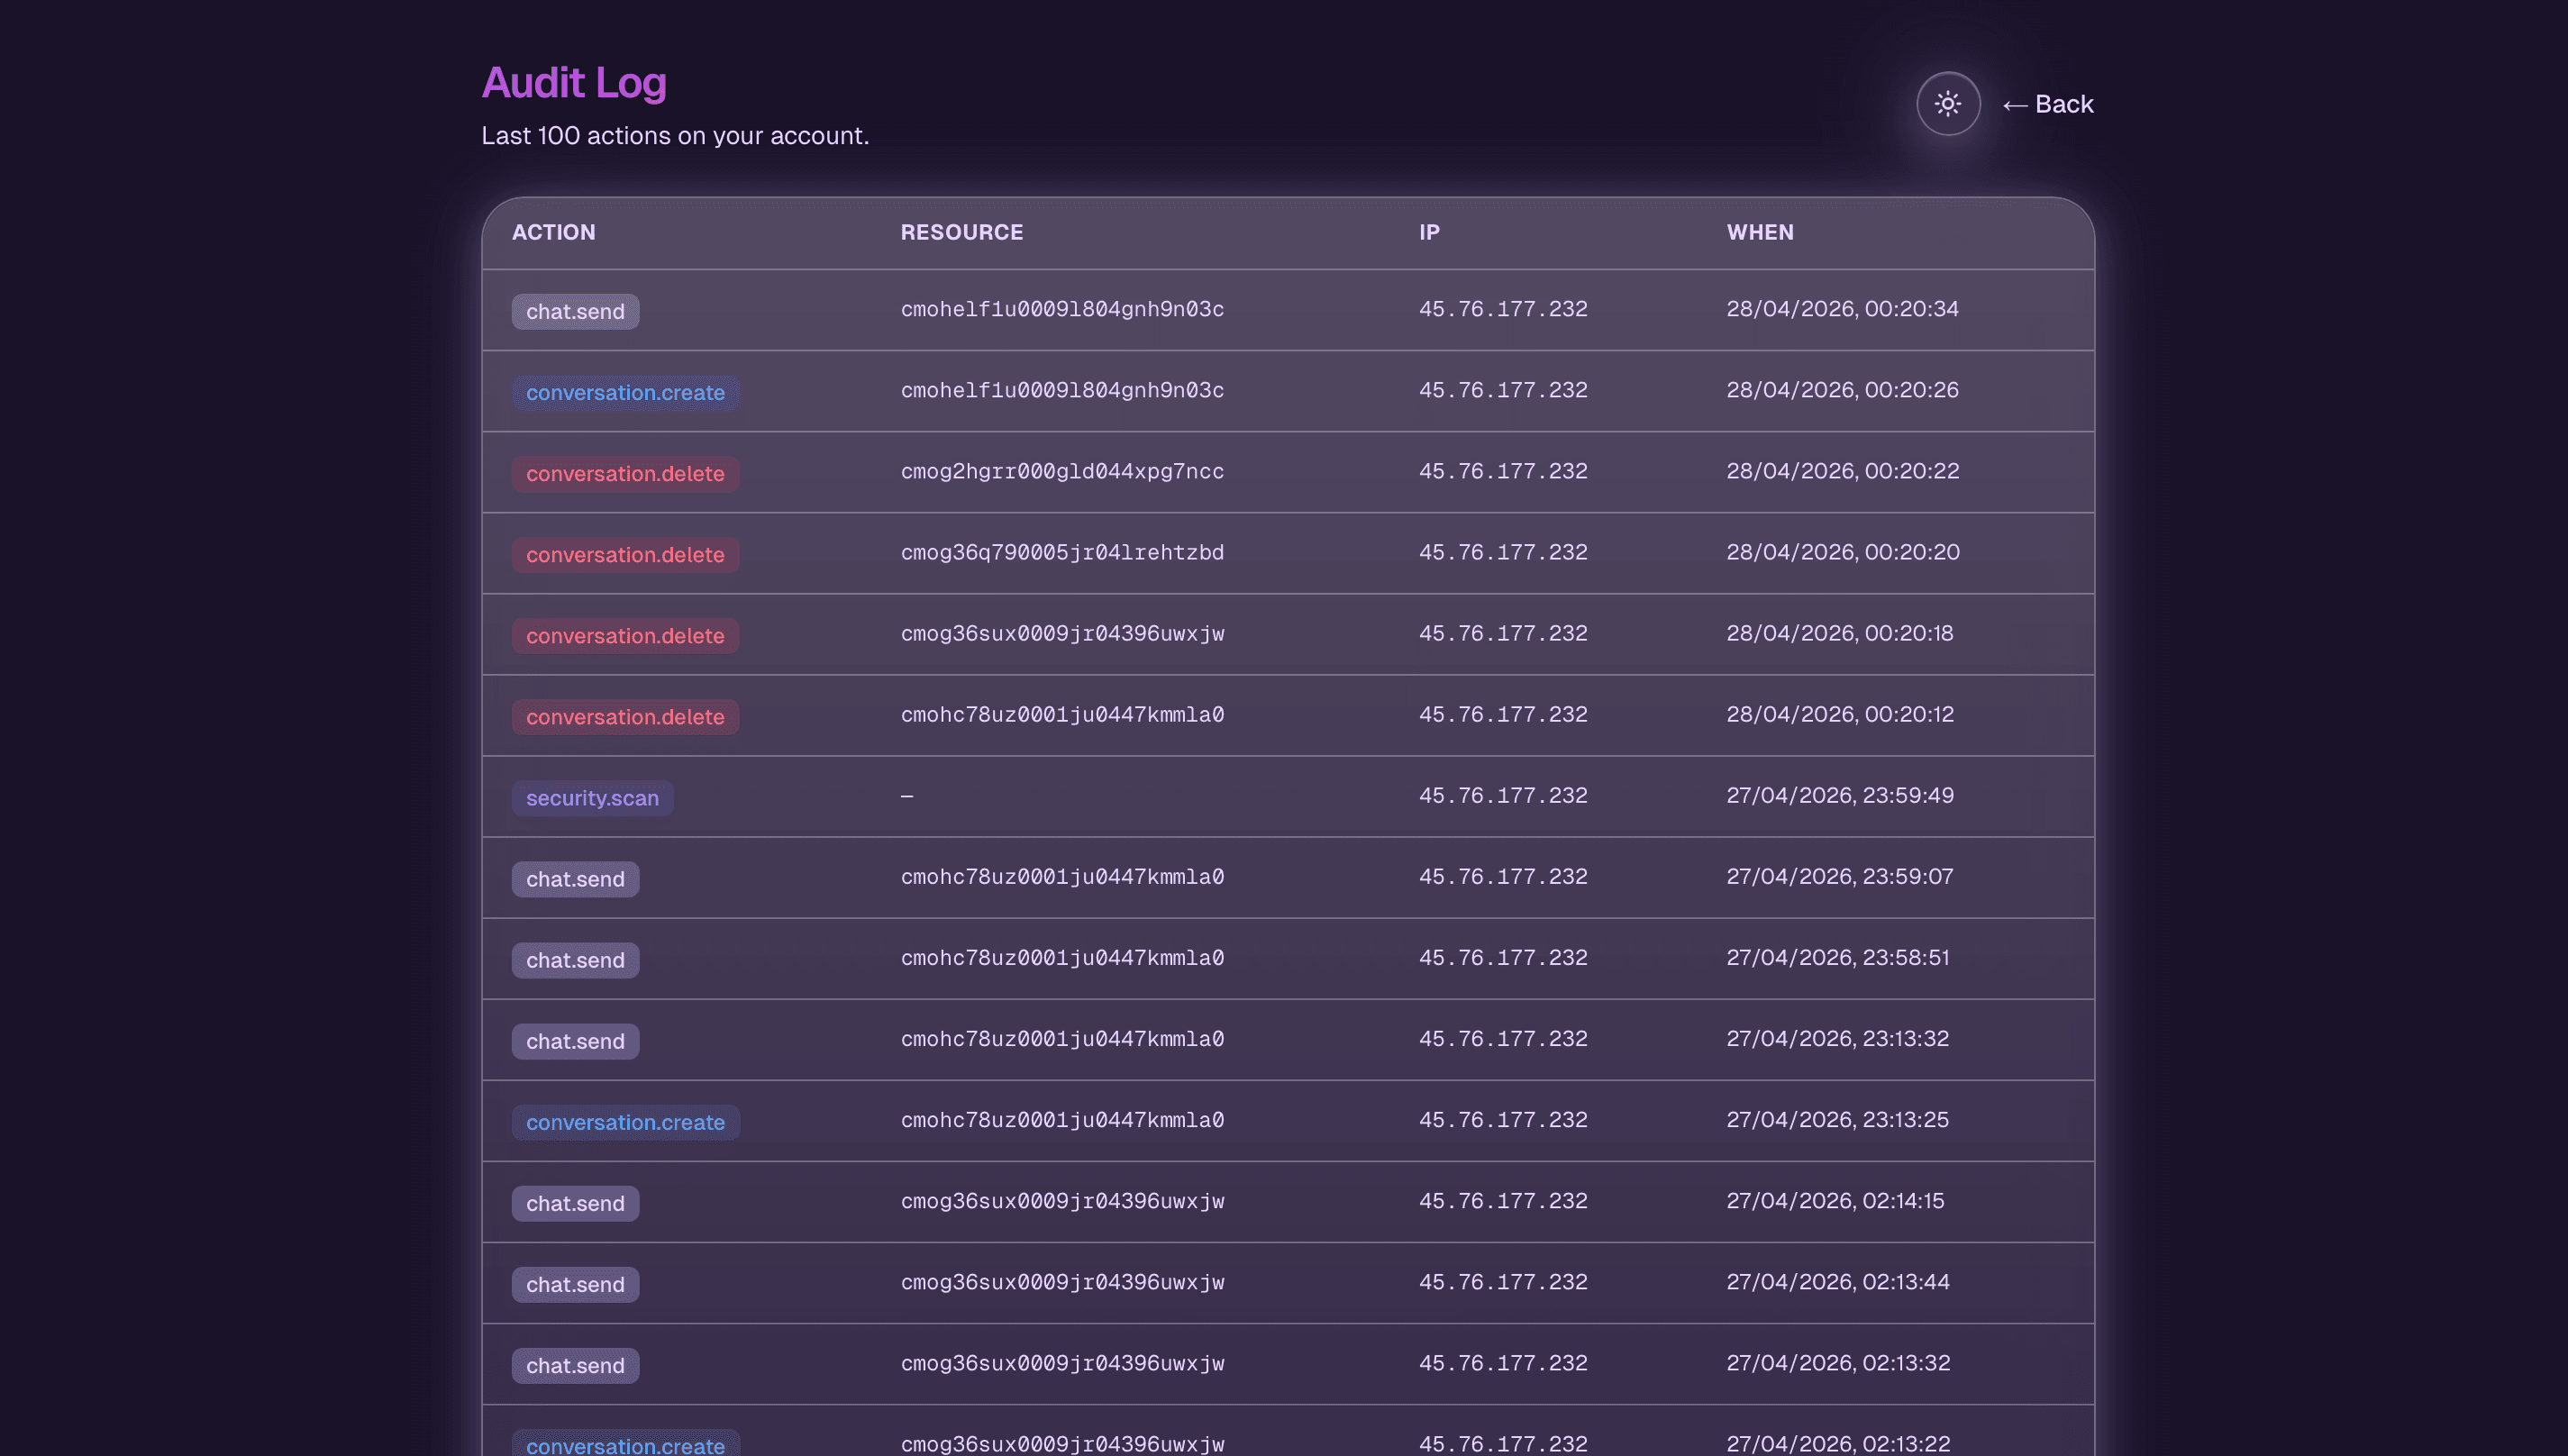Image resolution: width=2568 pixels, height=1456 pixels.
Task: Click the timestamp 27/04/2026, 23:59:07
Action: click(x=1839, y=876)
